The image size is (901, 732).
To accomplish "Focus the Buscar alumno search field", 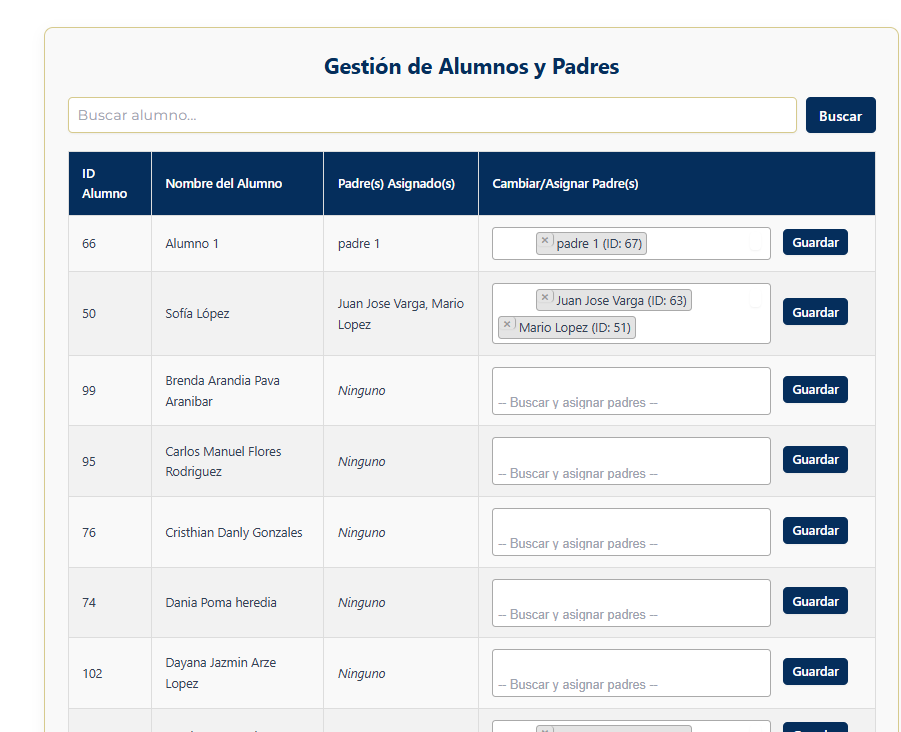I will tap(432, 115).
